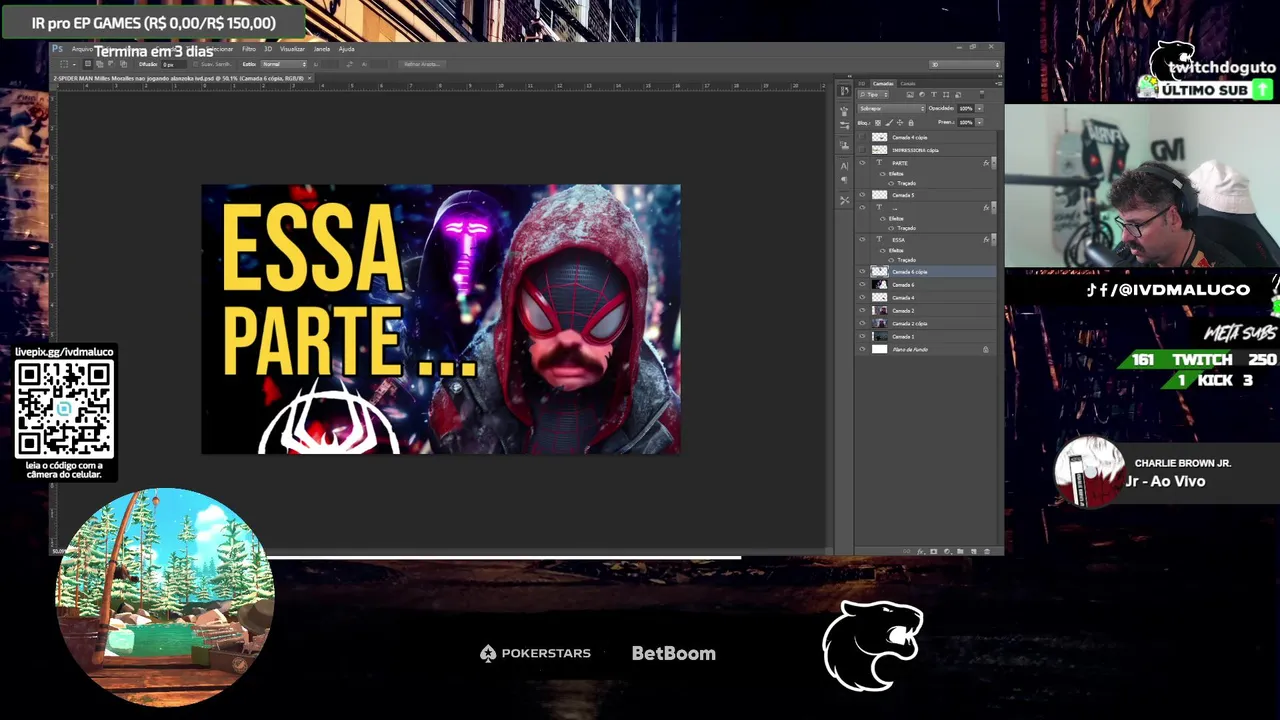The image size is (1280, 720).
Task: Hide the Camada 1 layer
Action: pyautogui.click(x=862, y=337)
